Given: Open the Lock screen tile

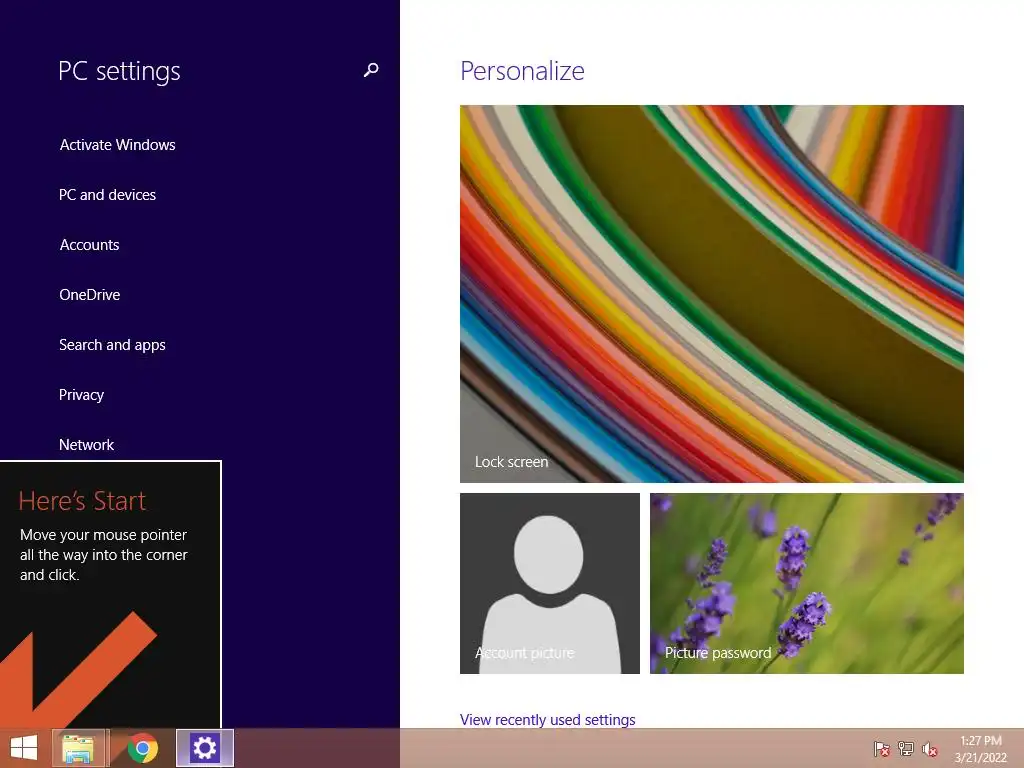Looking at the screenshot, I should (x=711, y=294).
